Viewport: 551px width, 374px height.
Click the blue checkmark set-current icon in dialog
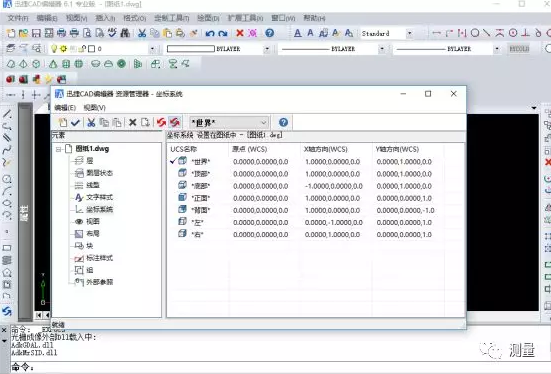tap(75, 122)
